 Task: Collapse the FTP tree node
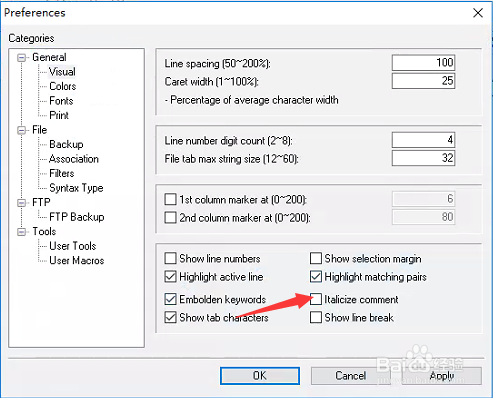[x=22, y=203]
